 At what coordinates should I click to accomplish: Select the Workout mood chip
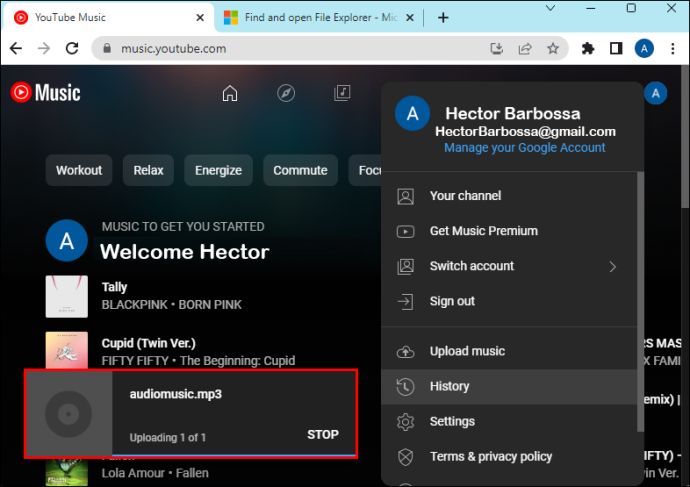click(79, 170)
